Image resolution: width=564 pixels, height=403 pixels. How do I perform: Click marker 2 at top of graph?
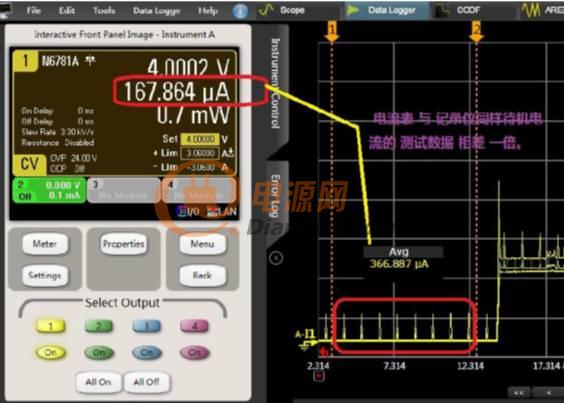click(x=476, y=31)
